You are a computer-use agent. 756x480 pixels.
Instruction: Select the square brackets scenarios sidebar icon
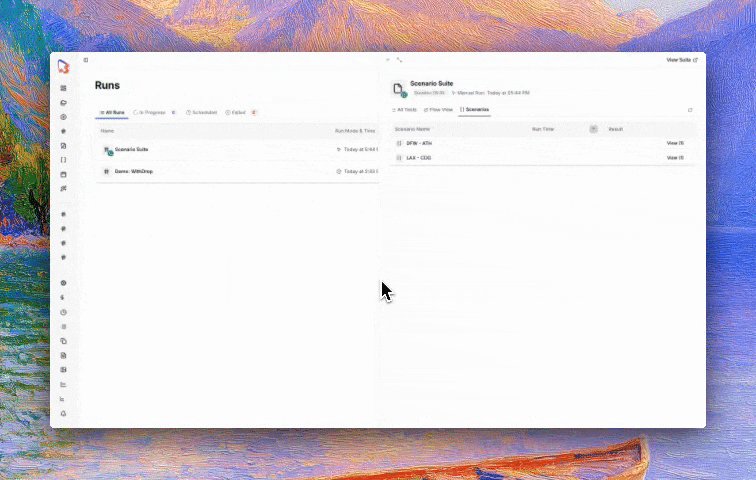(63, 160)
